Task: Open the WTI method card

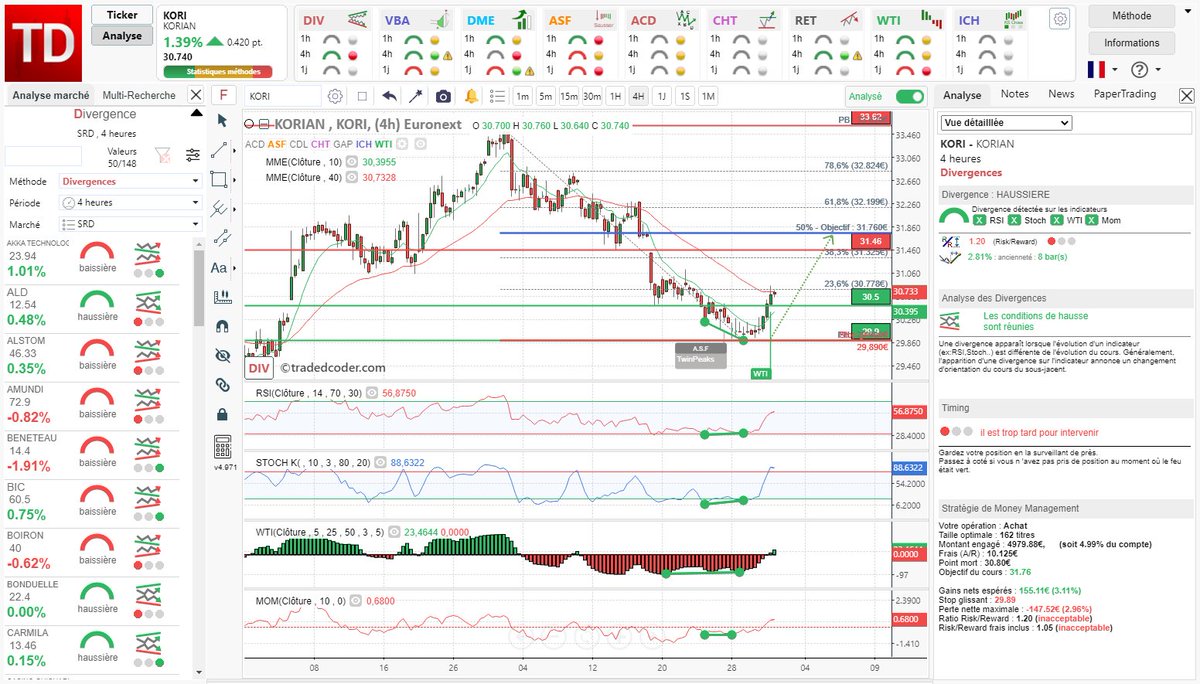Action: pyautogui.click(x=908, y=45)
